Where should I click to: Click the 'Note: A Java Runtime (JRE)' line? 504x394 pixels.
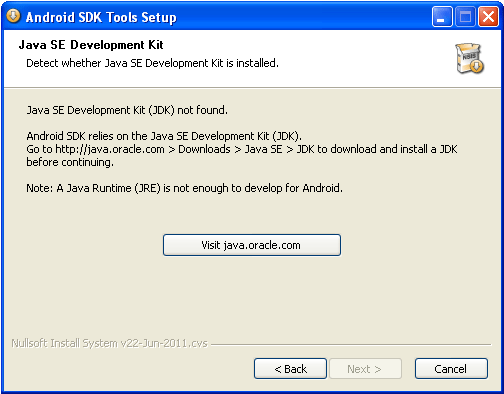[184, 188]
